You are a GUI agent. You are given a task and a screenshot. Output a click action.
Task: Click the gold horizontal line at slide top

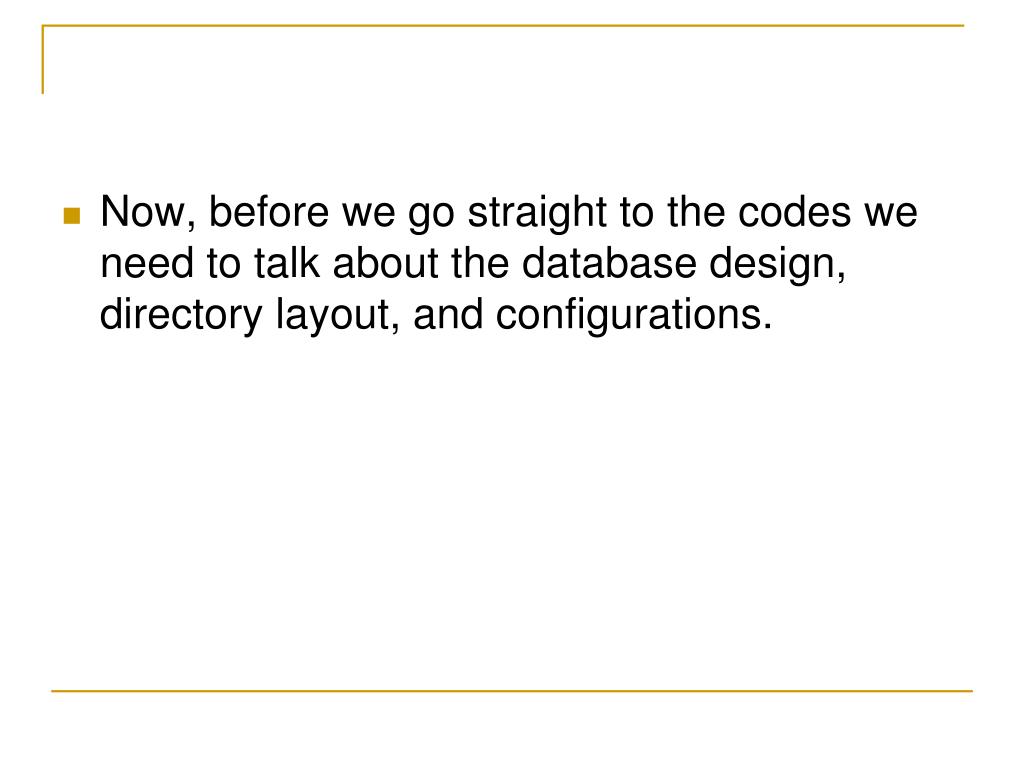(503, 26)
